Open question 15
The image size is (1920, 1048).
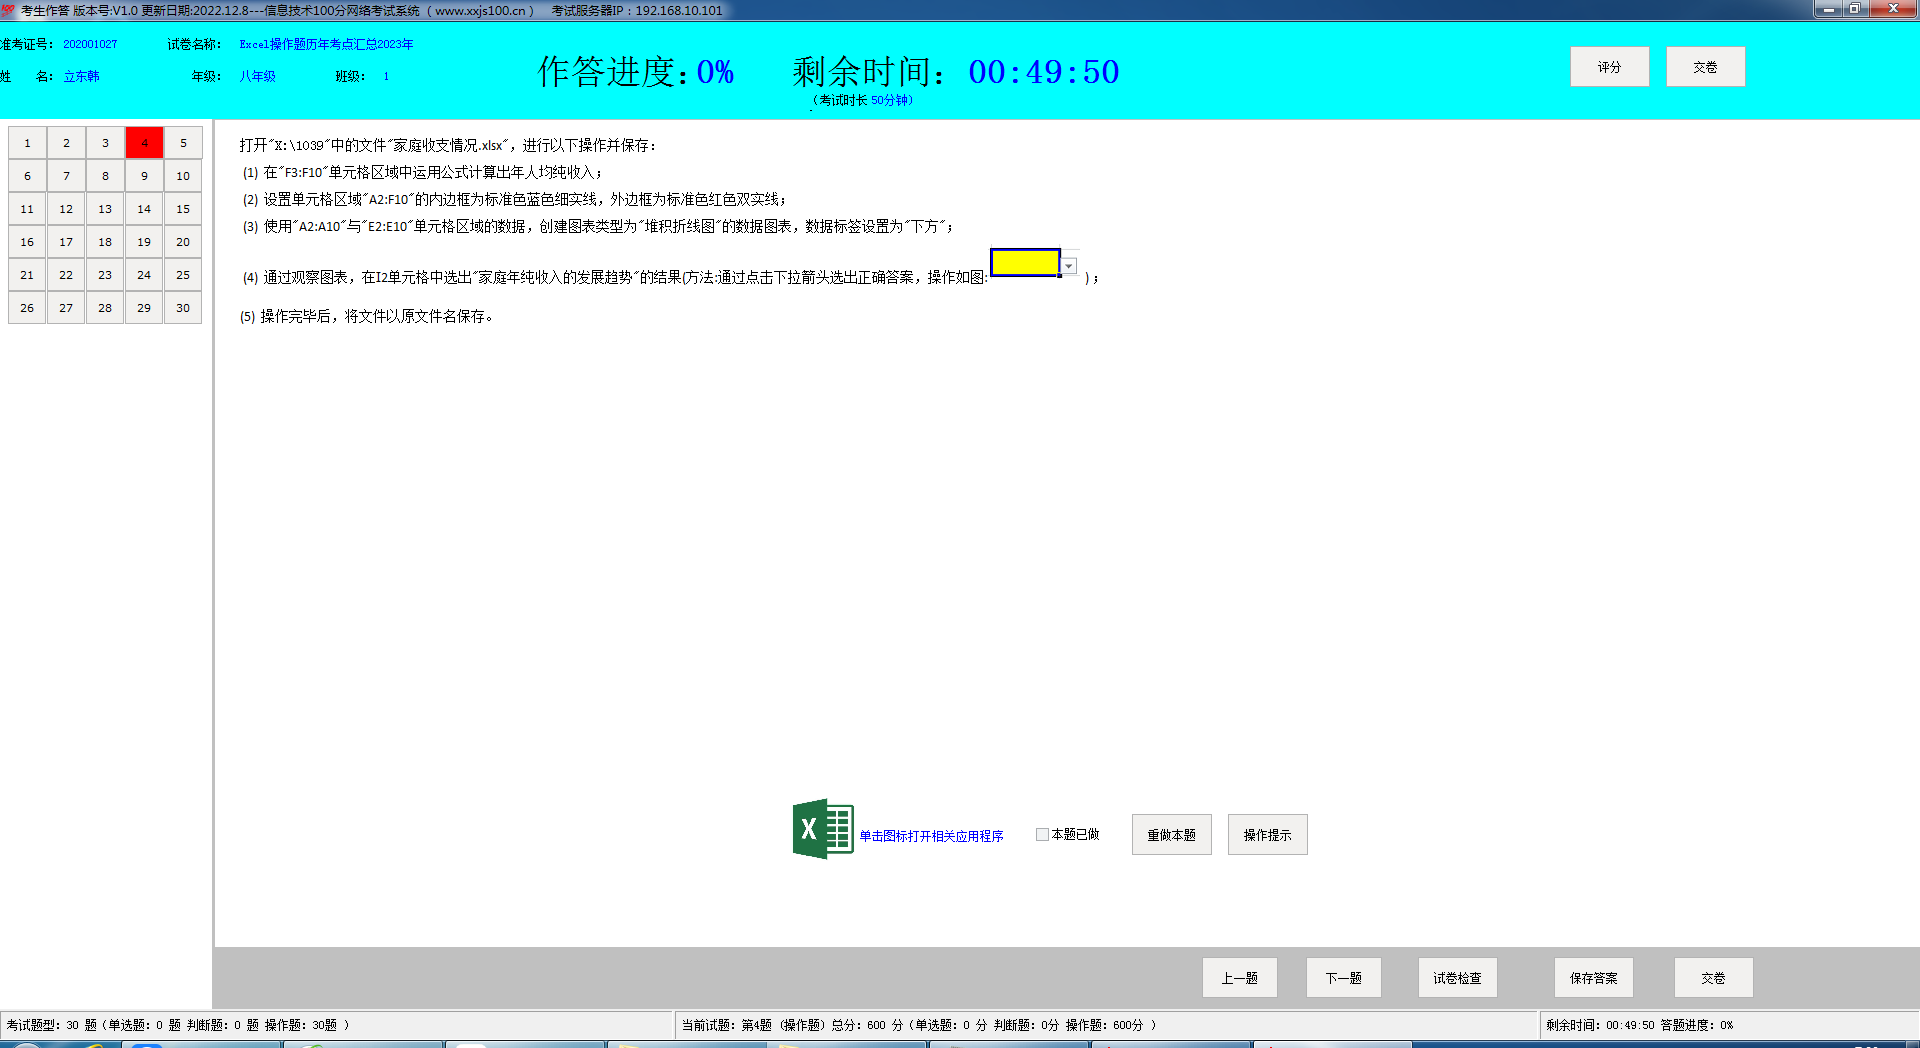coord(183,209)
